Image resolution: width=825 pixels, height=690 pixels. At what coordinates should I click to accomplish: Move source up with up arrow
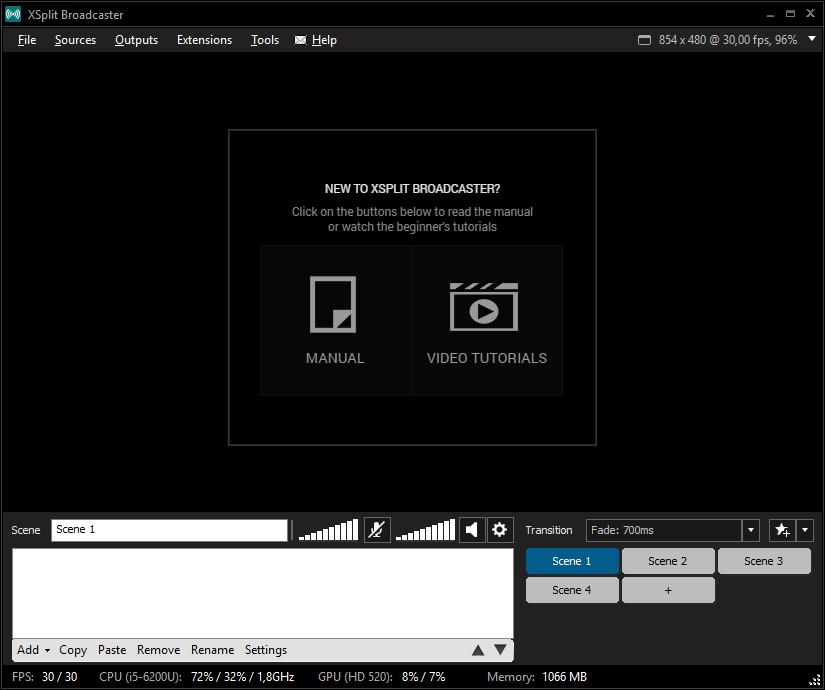tap(478, 650)
